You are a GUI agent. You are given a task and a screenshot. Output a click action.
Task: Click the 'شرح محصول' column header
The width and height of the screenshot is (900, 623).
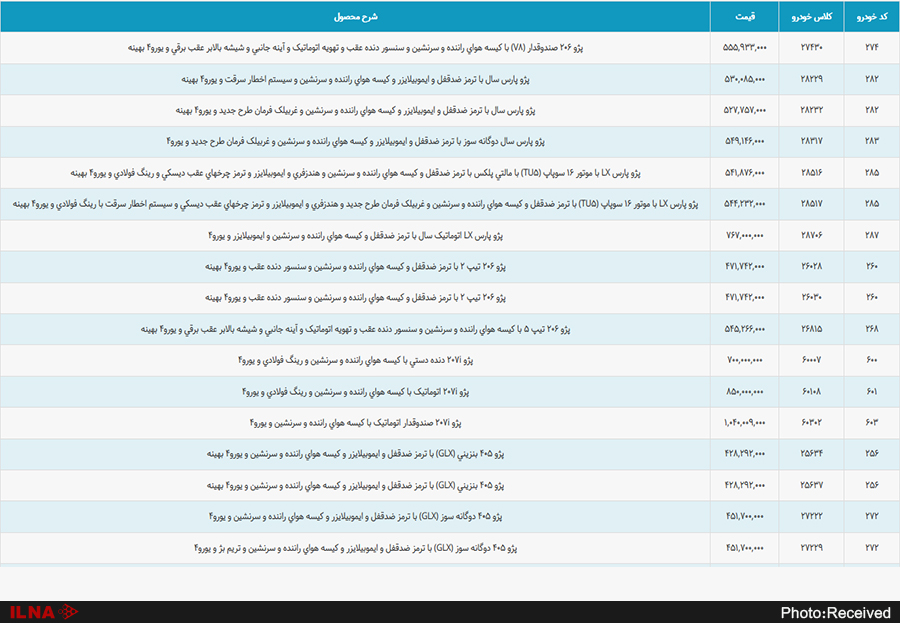click(x=356, y=17)
